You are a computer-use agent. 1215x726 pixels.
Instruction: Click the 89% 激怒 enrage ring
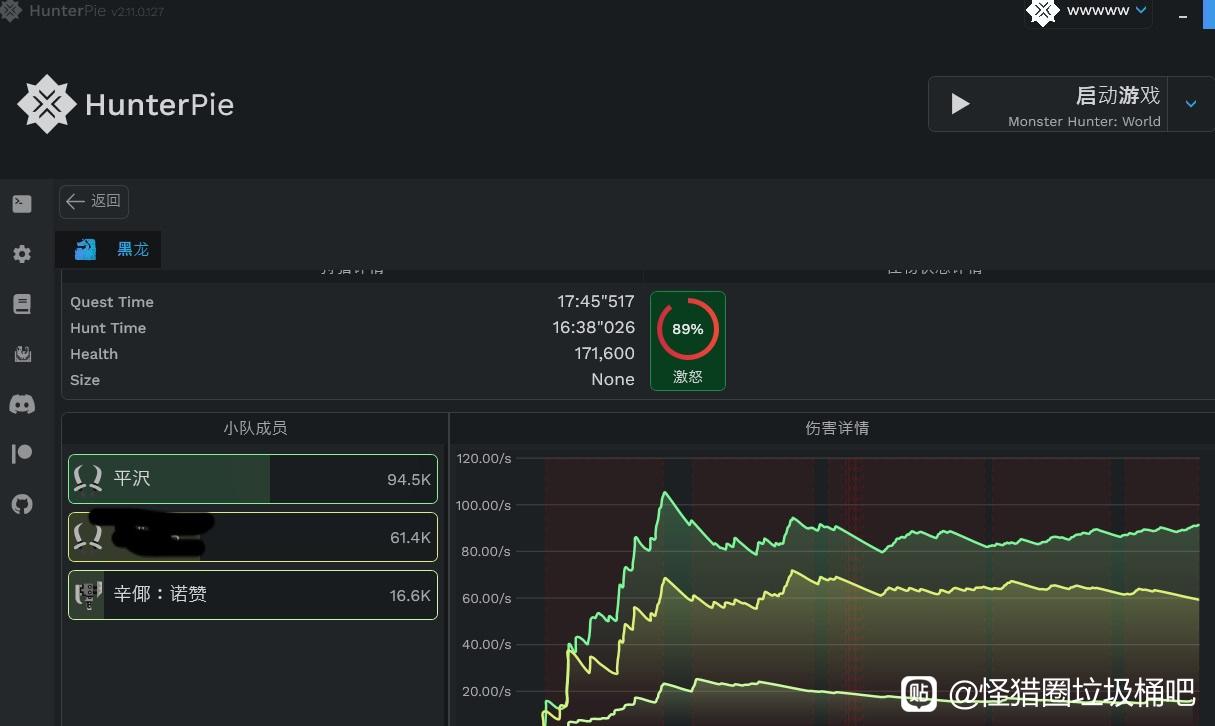(x=688, y=330)
